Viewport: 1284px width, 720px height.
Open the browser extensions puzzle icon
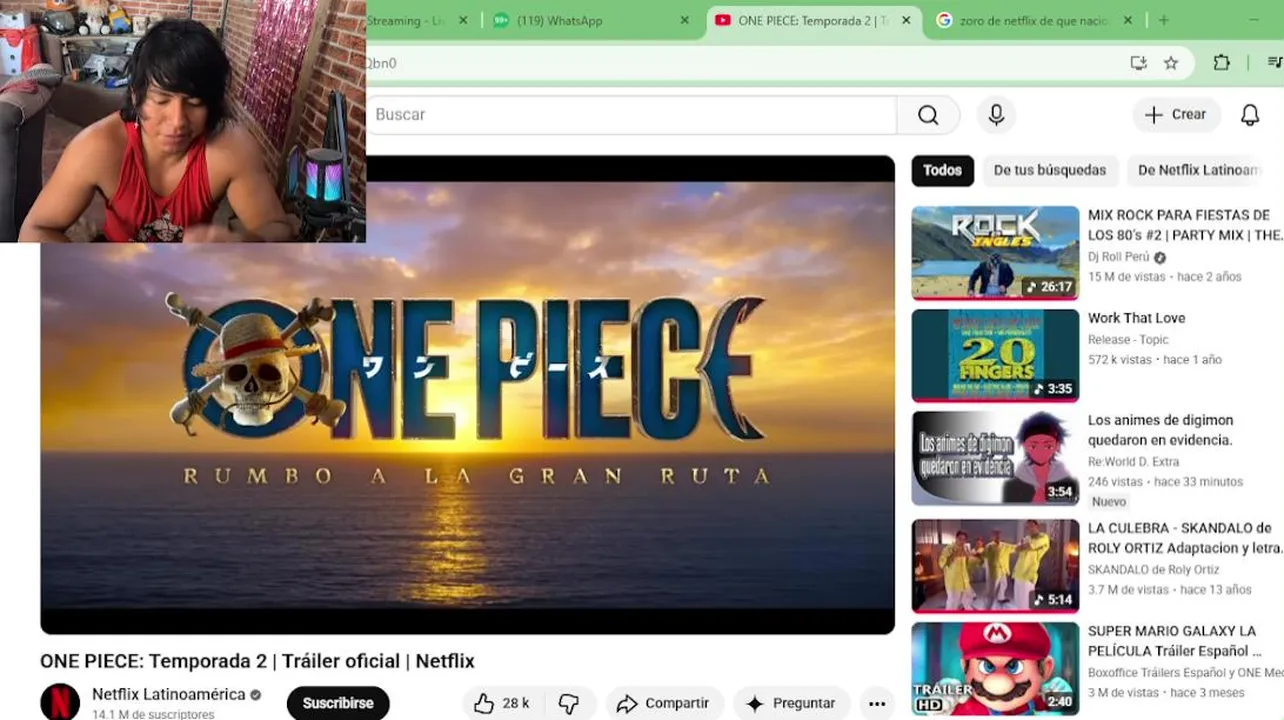1221,63
